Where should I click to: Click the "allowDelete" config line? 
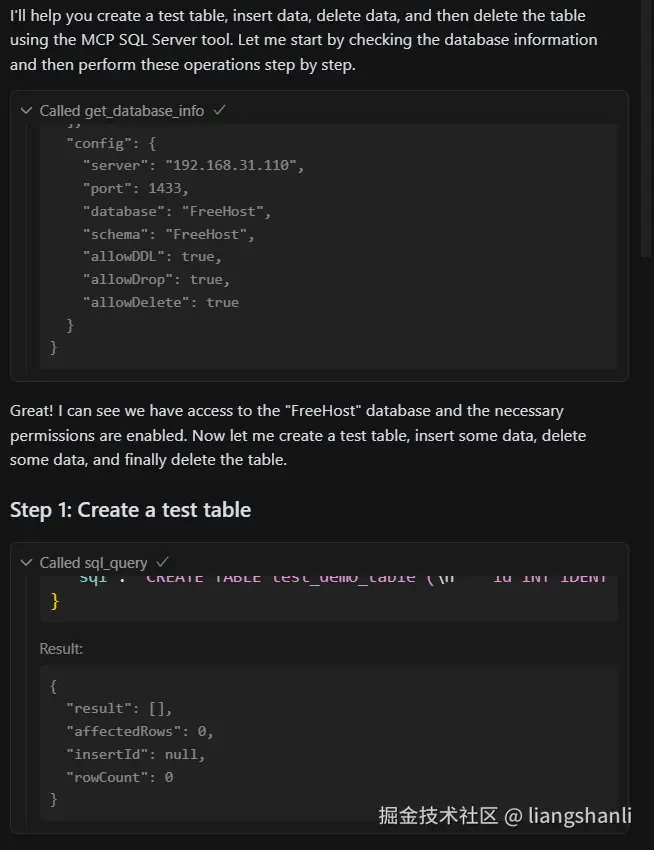[x=160, y=302]
